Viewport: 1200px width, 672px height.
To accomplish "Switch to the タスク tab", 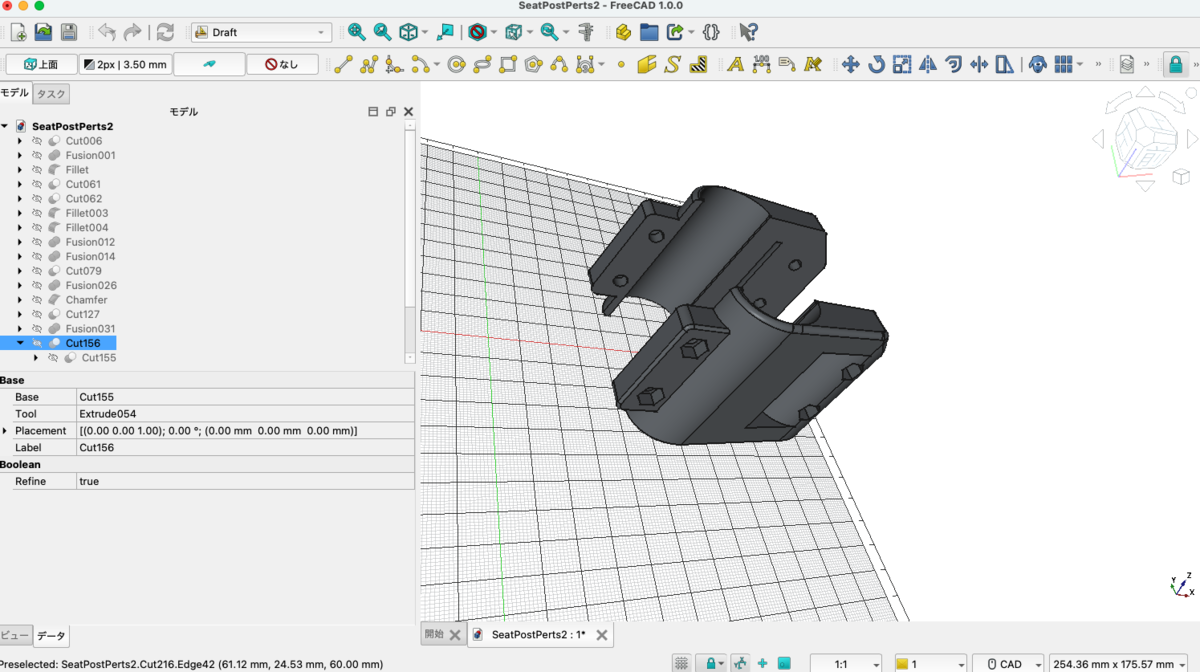I will [x=51, y=94].
